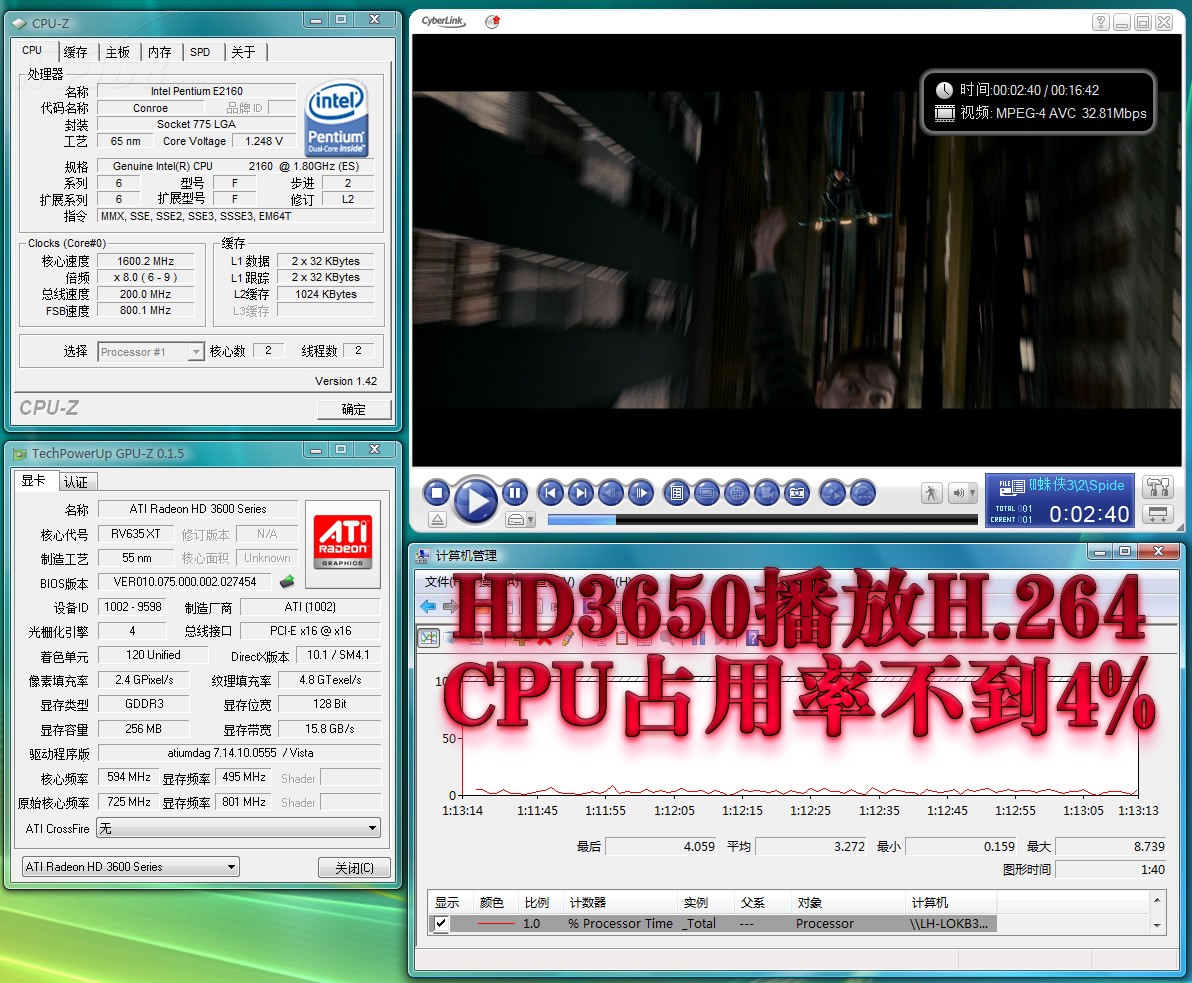Step one frame backward in the player
The width and height of the screenshot is (1192, 983).
point(611,493)
